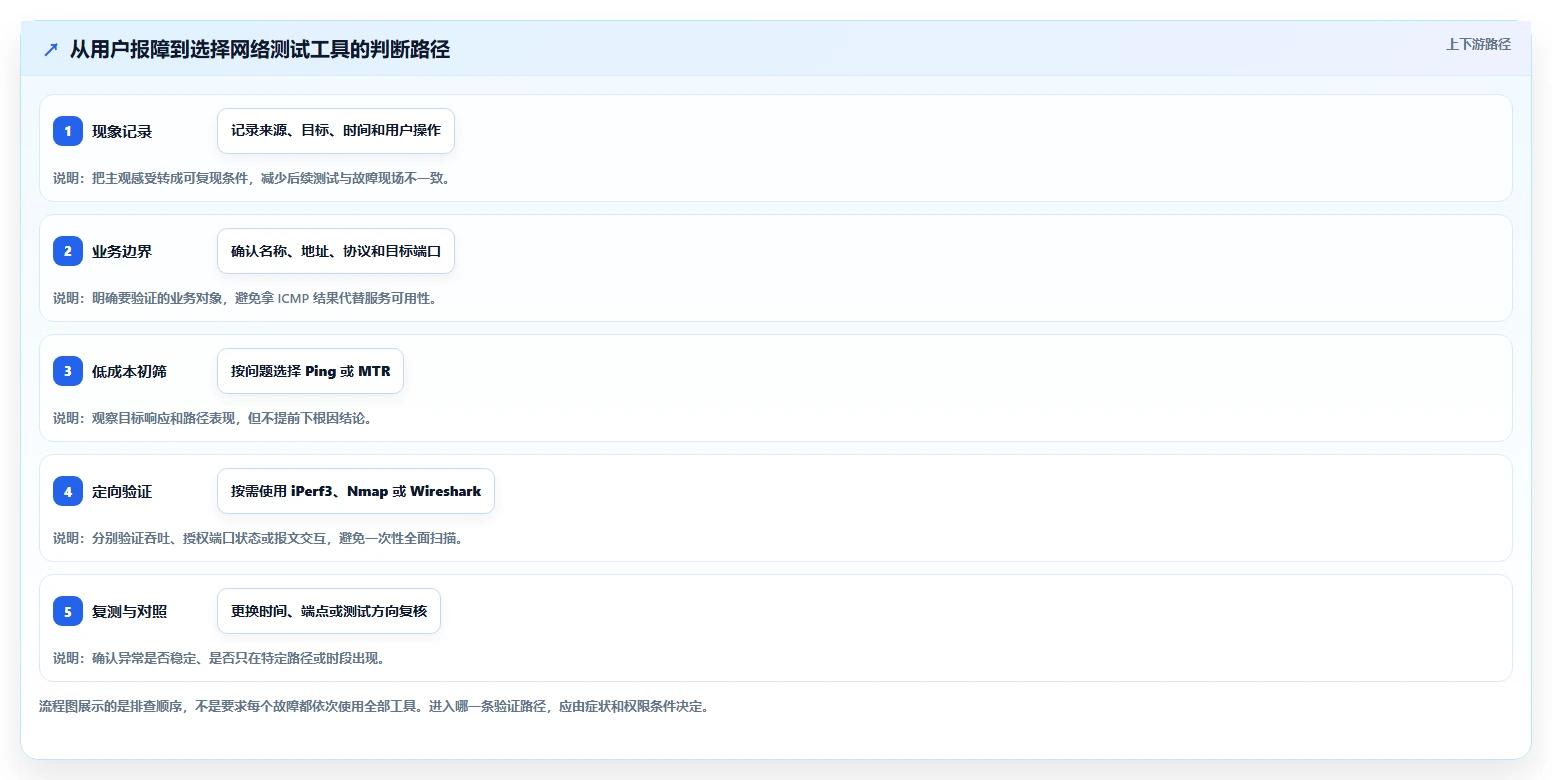Click the 复测与对照 step title
This screenshot has height=780, width=1552.
(129, 611)
